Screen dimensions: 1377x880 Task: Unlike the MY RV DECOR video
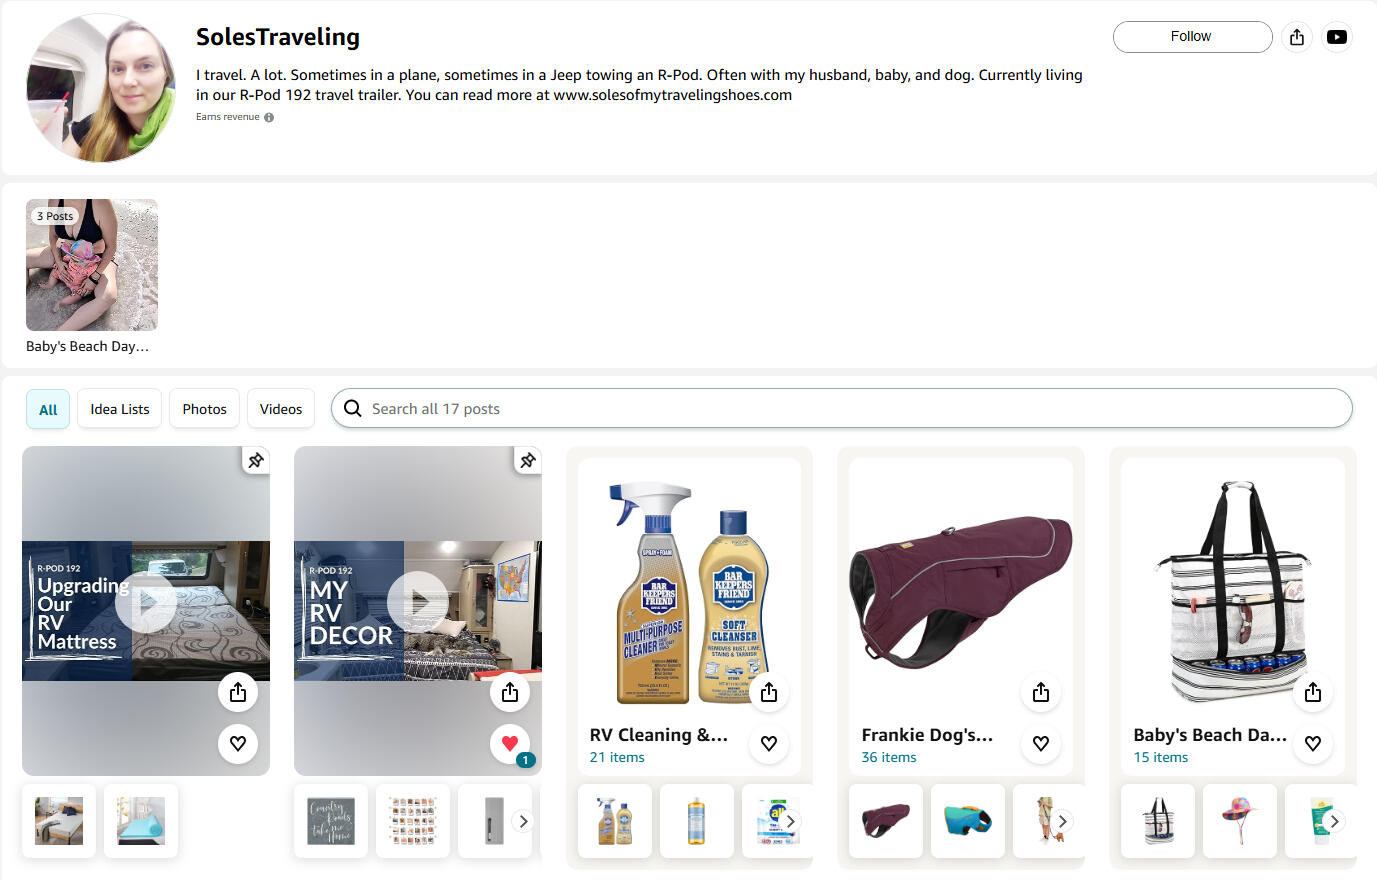(x=510, y=743)
